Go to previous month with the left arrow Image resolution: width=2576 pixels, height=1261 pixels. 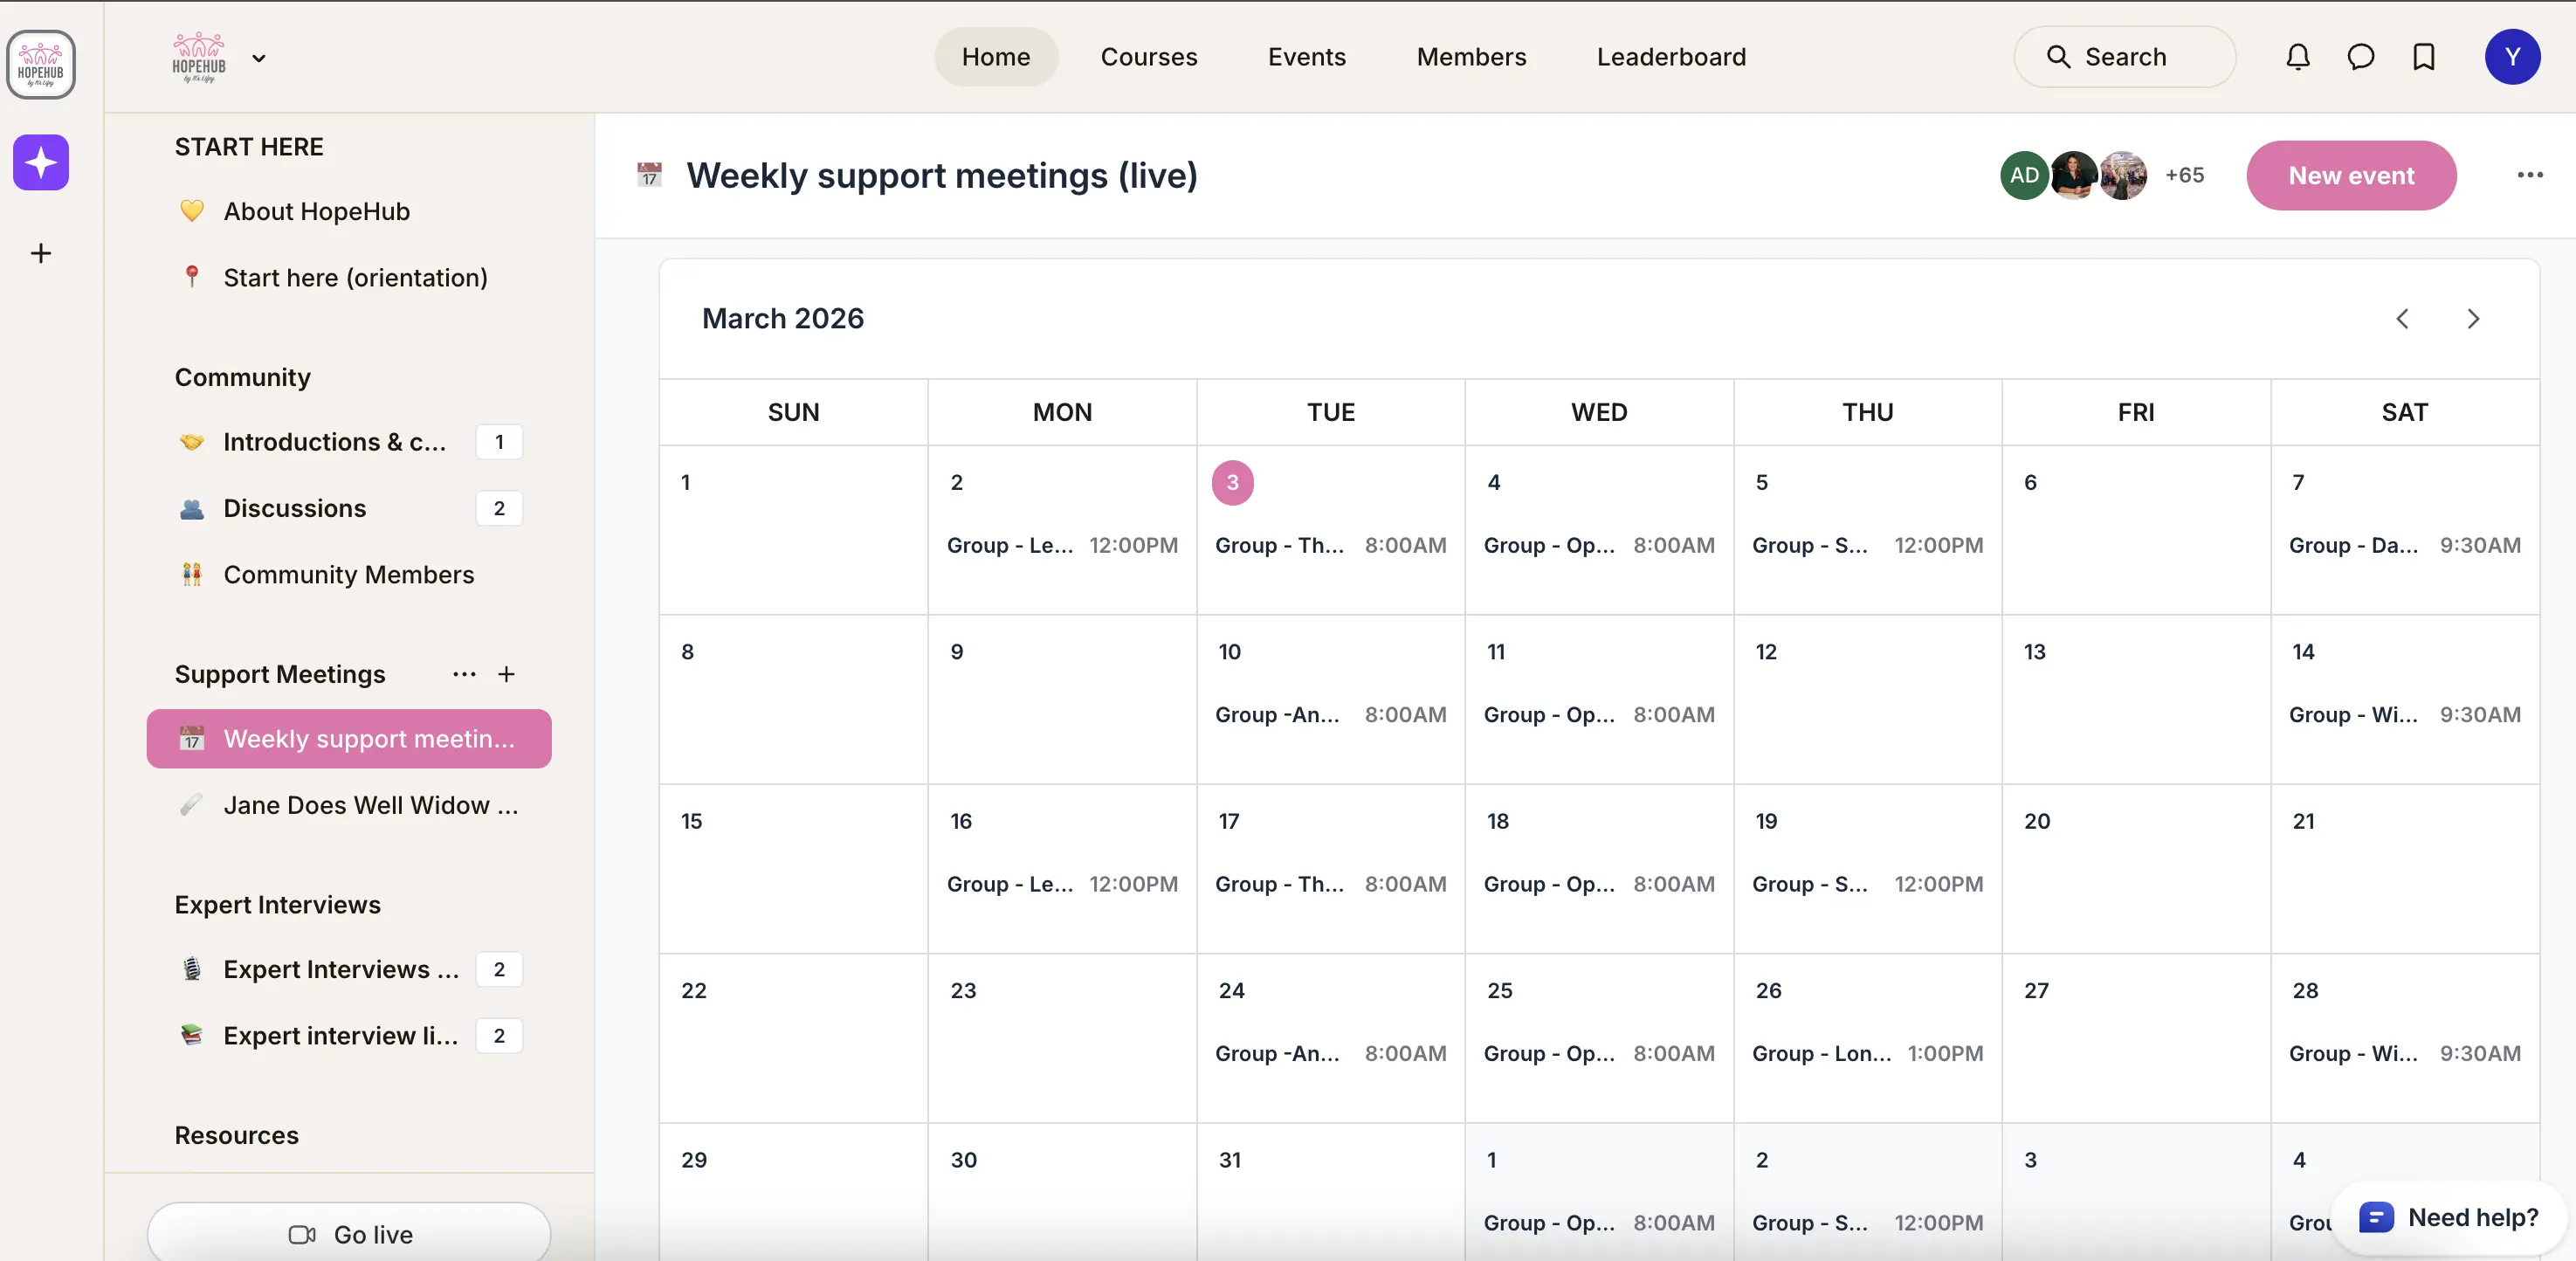pyautogui.click(x=2403, y=319)
